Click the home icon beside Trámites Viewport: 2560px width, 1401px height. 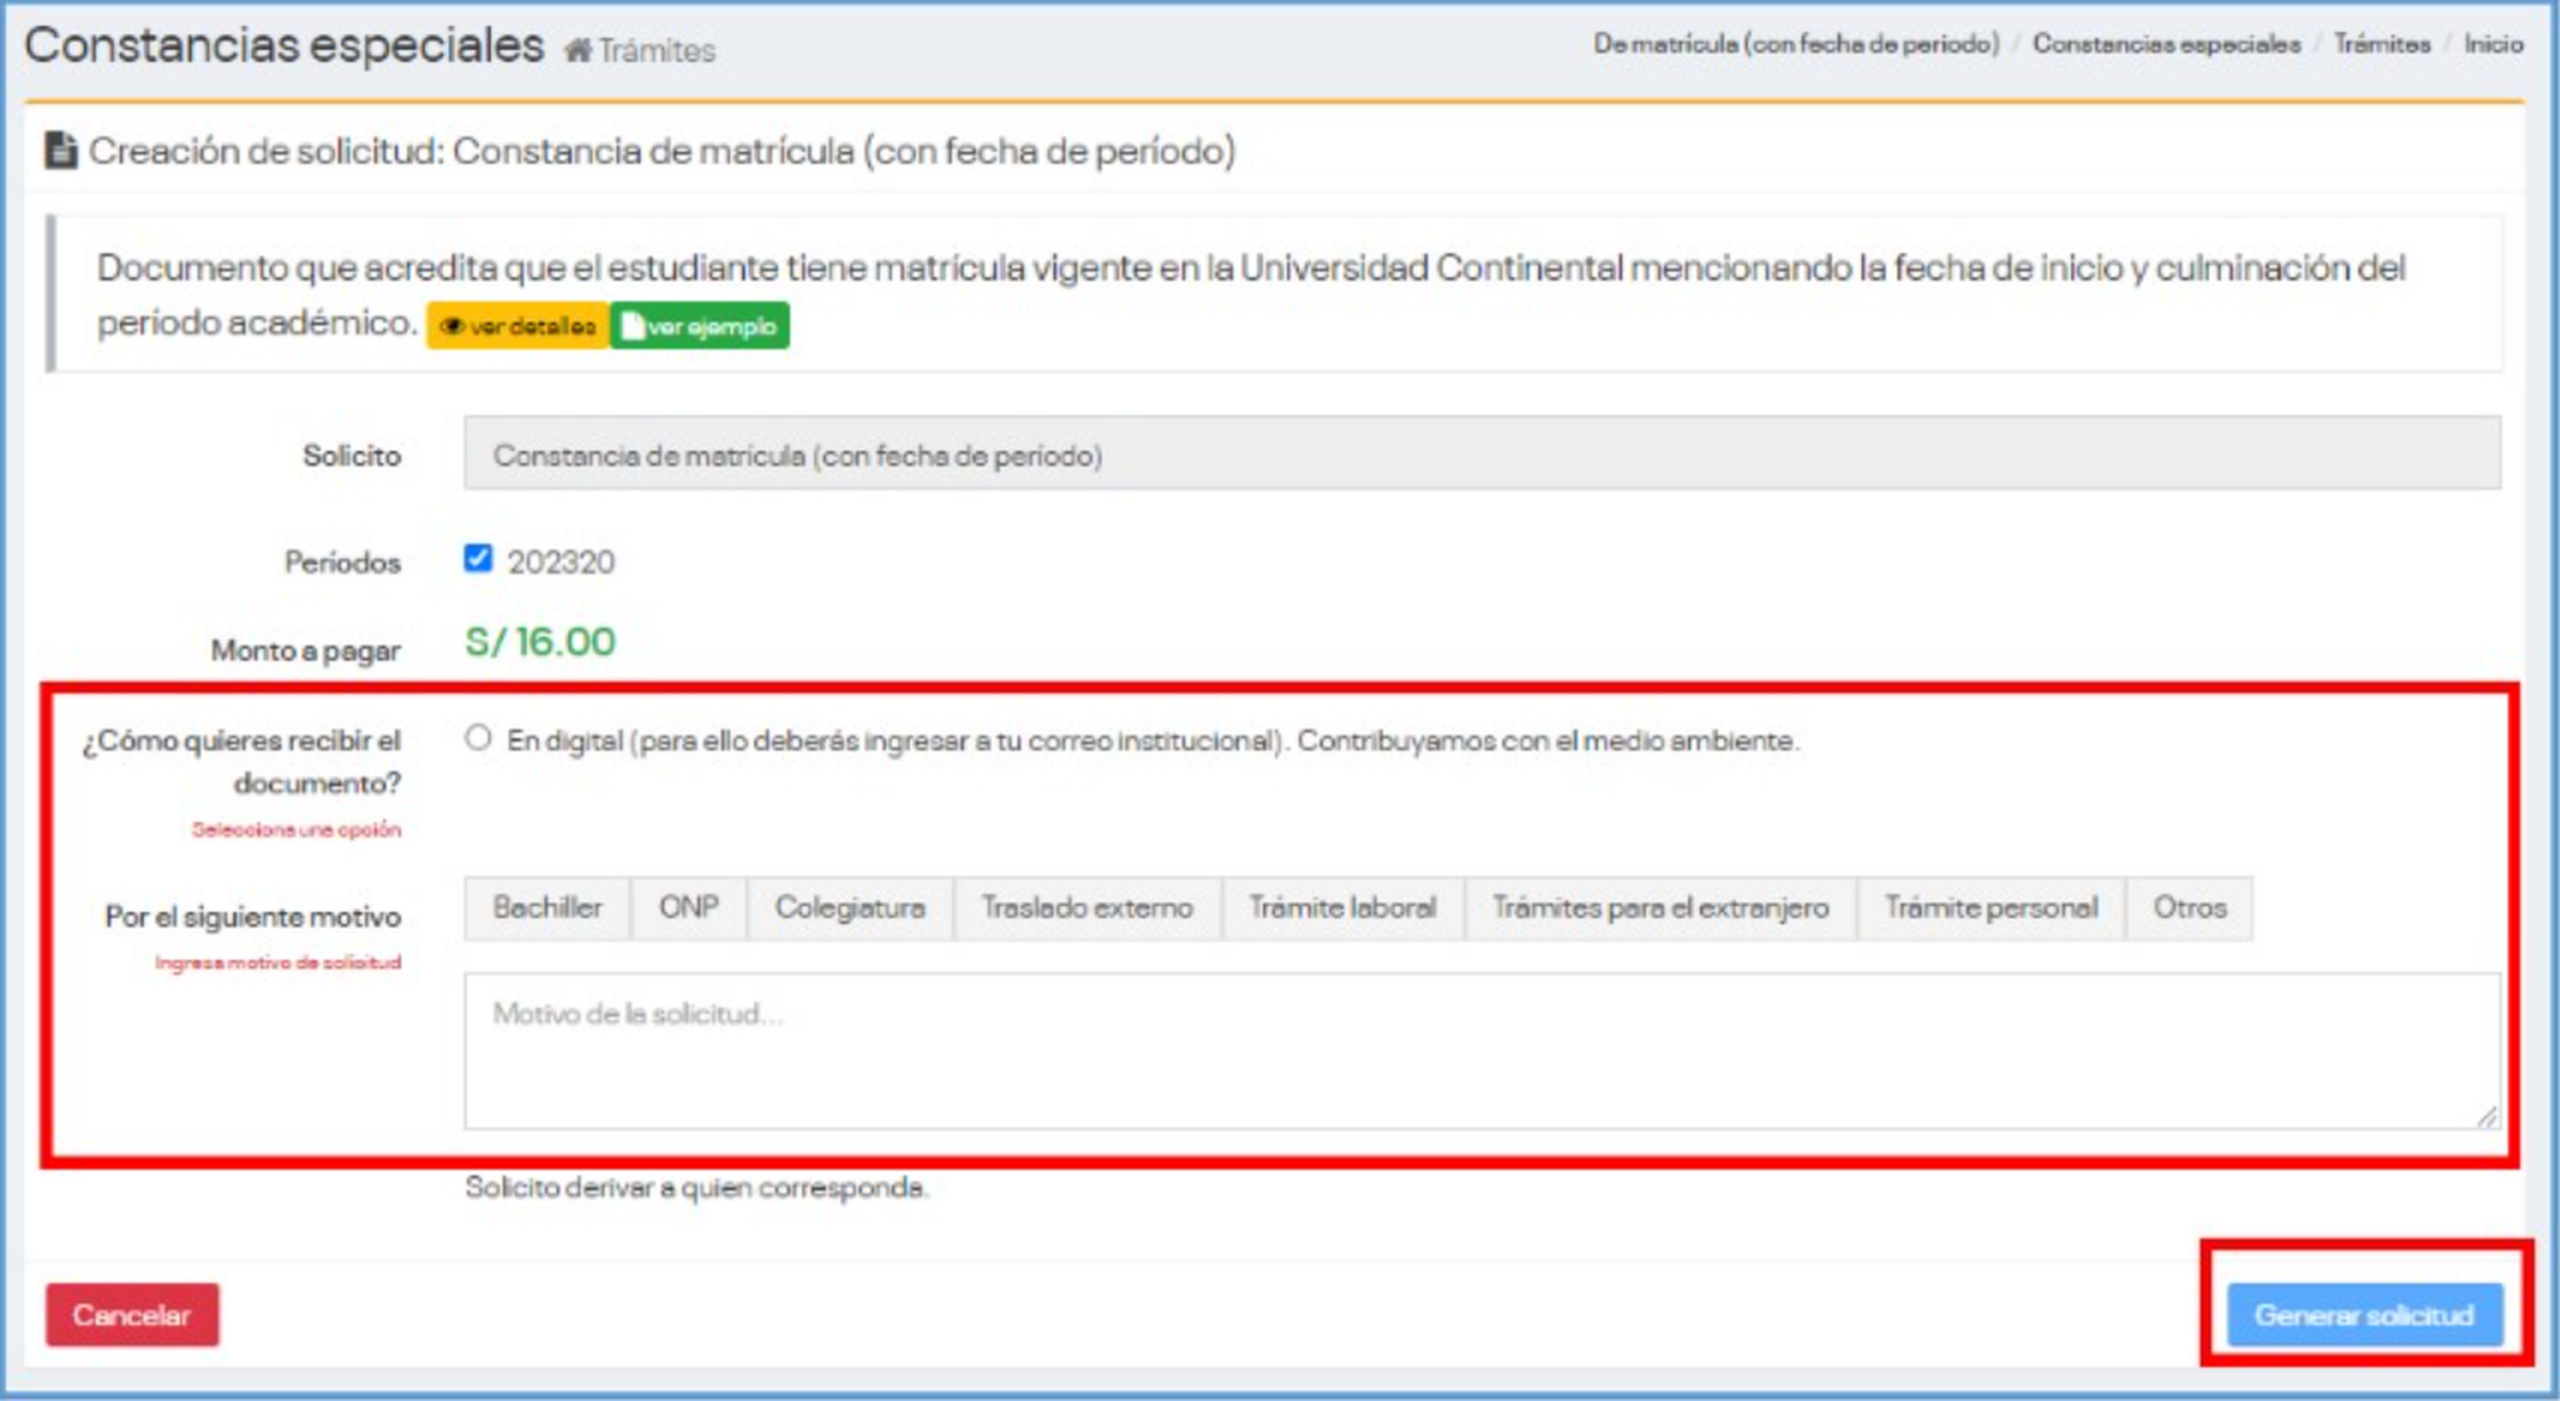(577, 50)
